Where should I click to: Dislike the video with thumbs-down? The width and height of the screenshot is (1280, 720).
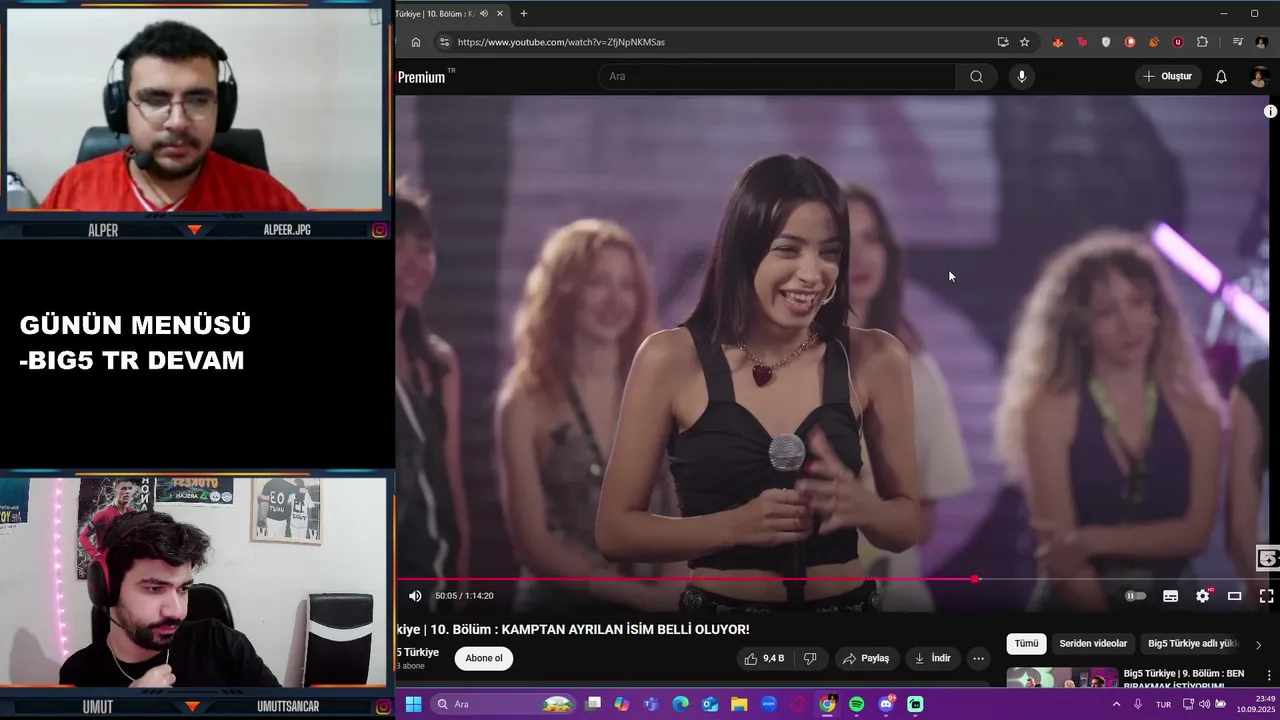pos(810,658)
